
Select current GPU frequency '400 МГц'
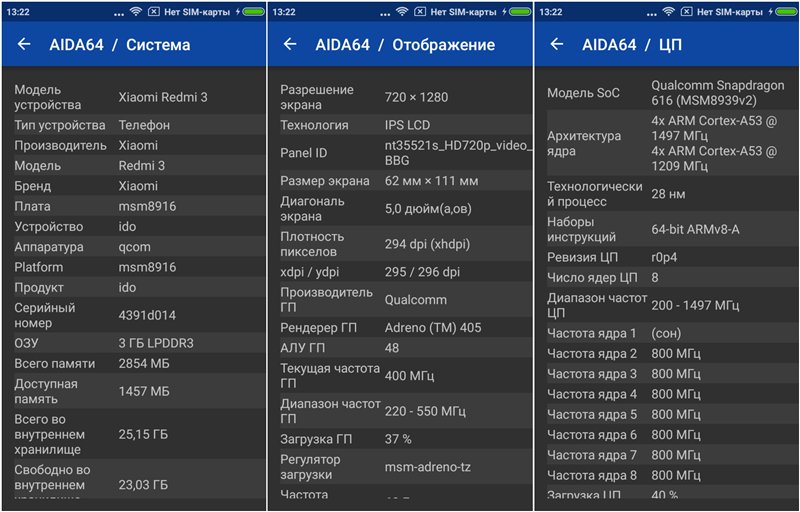[x=409, y=376]
